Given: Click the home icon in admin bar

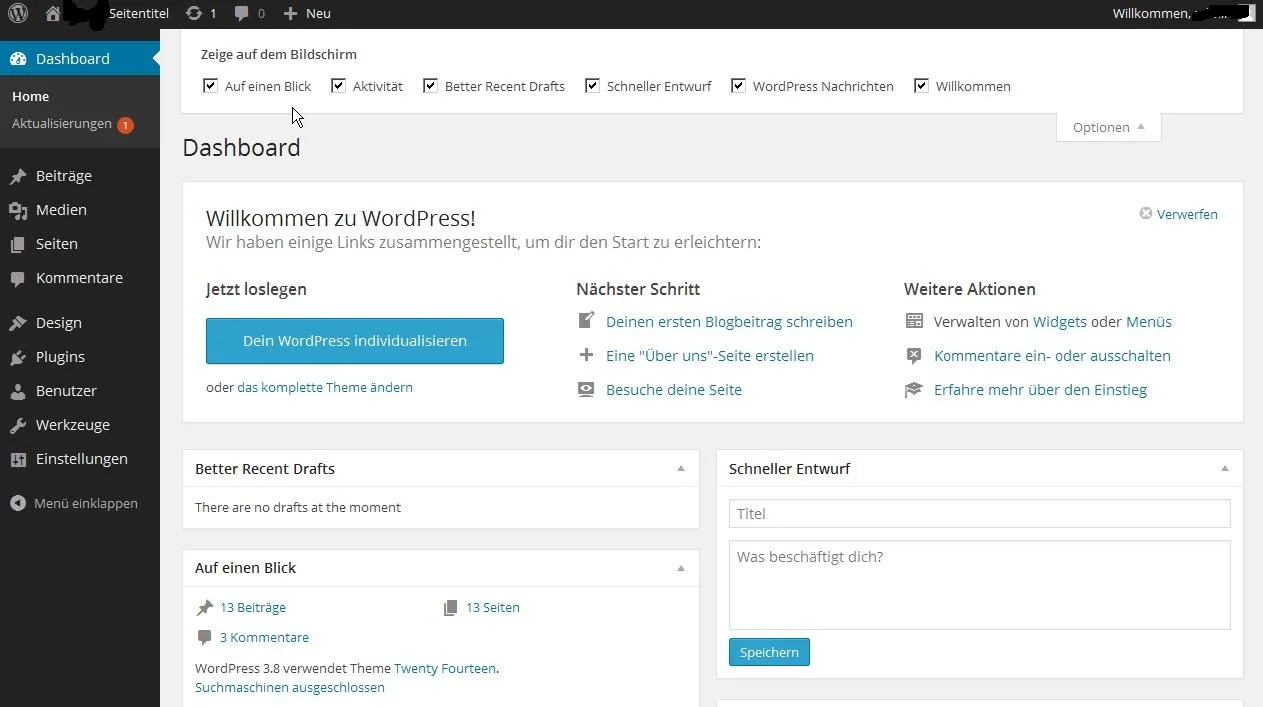Looking at the screenshot, I should pos(53,13).
